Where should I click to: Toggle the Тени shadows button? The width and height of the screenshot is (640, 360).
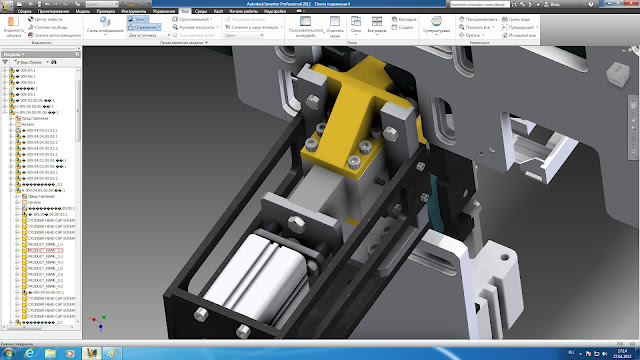[138, 19]
